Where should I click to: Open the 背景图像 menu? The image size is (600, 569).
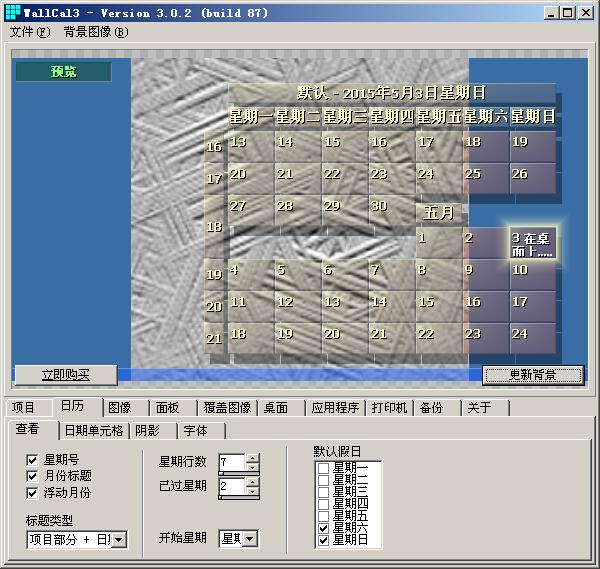pos(95,31)
